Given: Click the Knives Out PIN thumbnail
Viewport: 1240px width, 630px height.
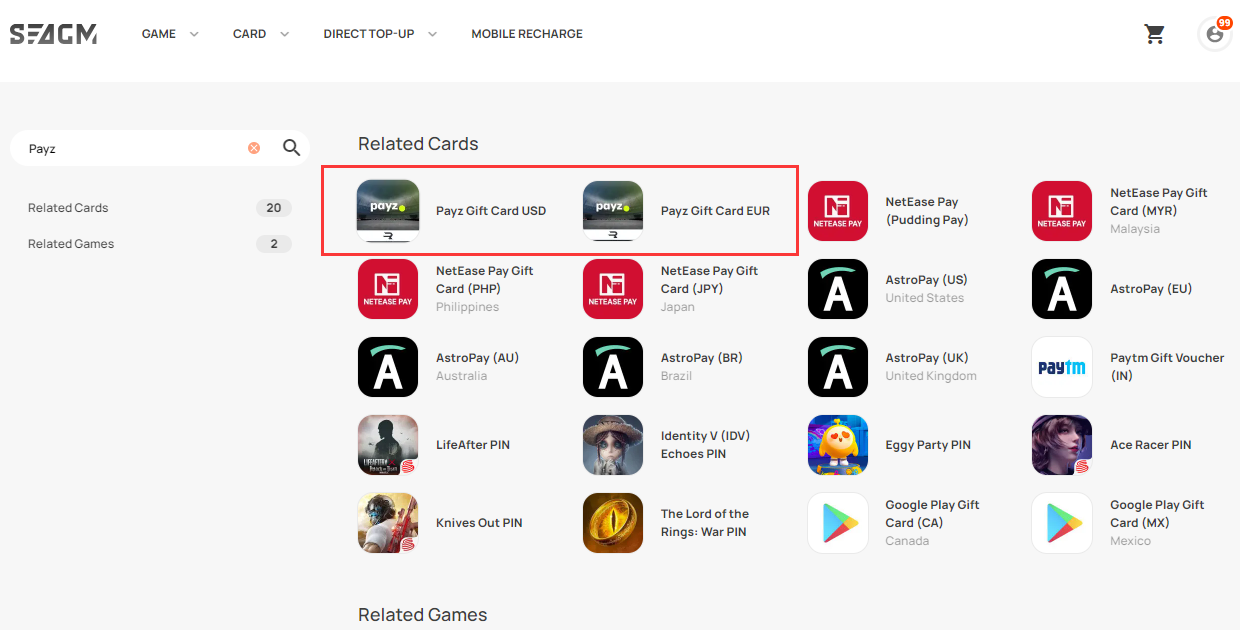Looking at the screenshot, I should pyautogui.click(x=388, y=523).
